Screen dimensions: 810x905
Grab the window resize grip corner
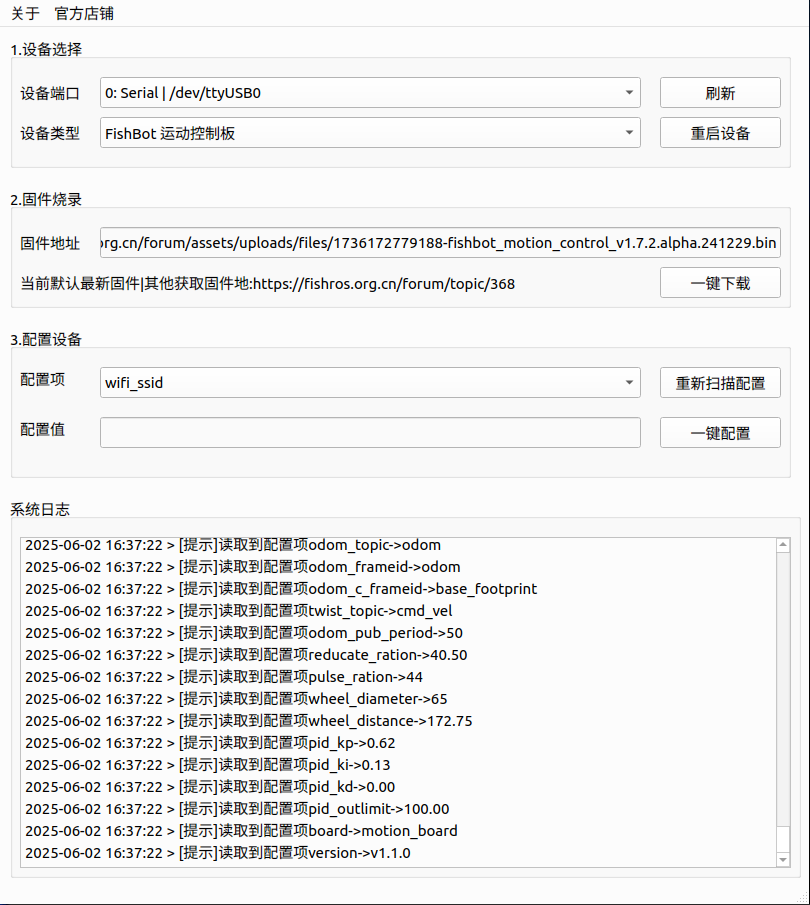click(x=803, y=897)
